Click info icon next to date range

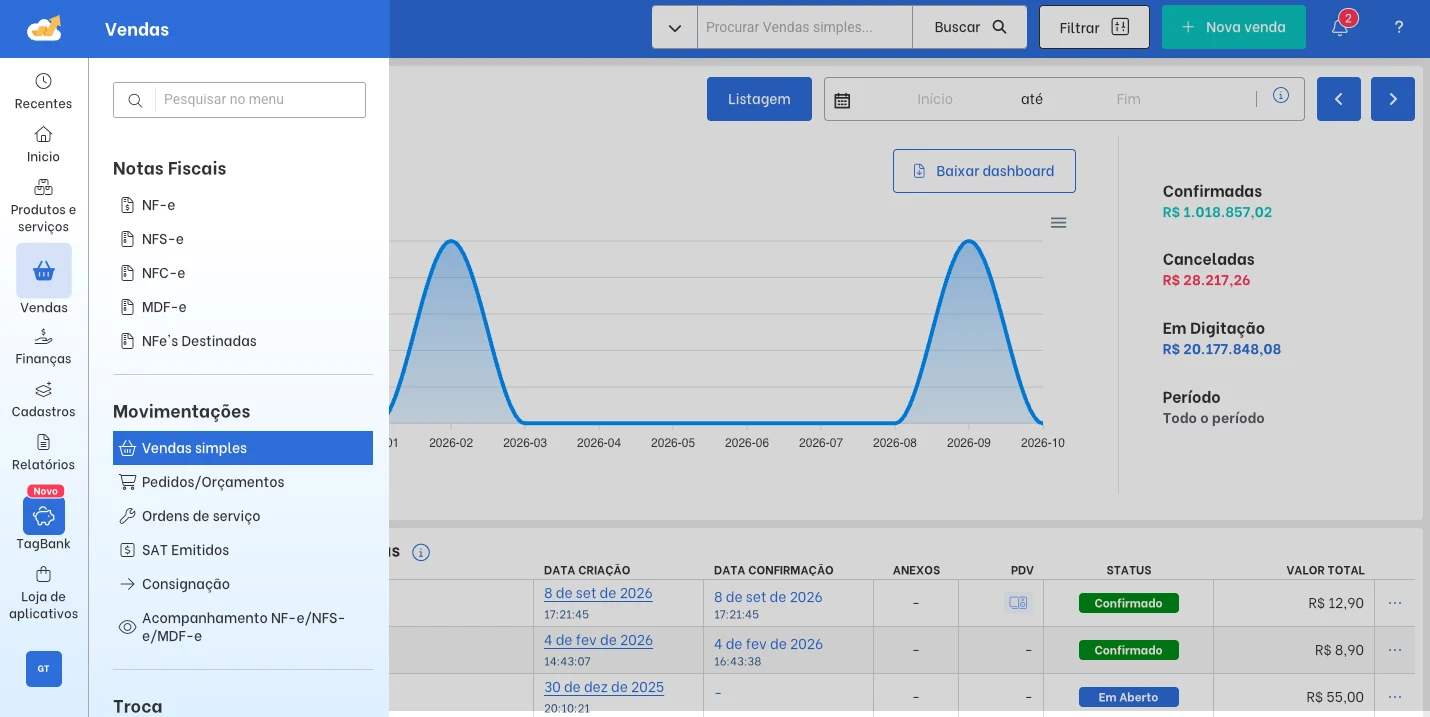pyautogui.click(x=1281, y=96)
